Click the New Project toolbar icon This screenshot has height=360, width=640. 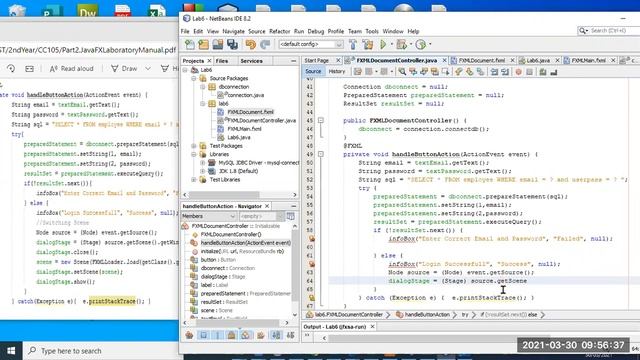(x=204, y=44)
